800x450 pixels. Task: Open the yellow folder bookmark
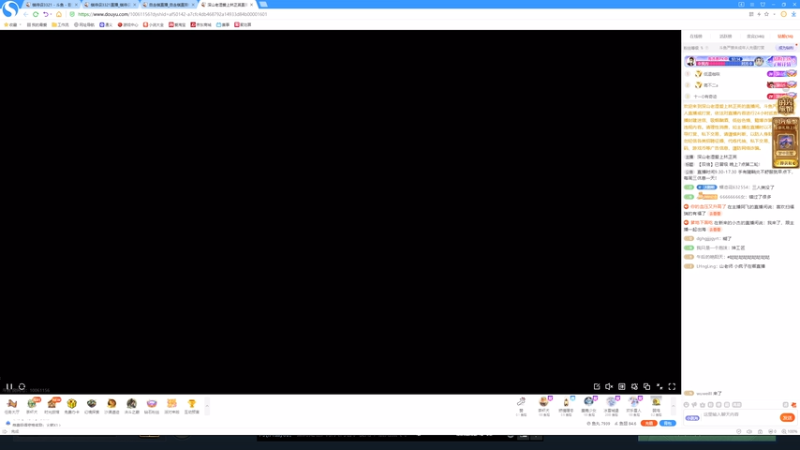pyautogui.click(x=60, y=24)
